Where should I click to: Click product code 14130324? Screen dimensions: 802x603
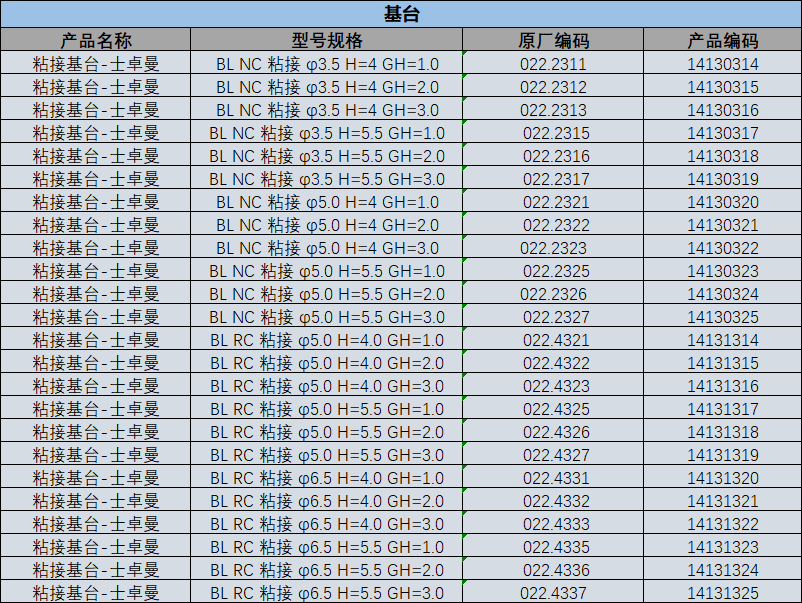click(x=722, y=294)
